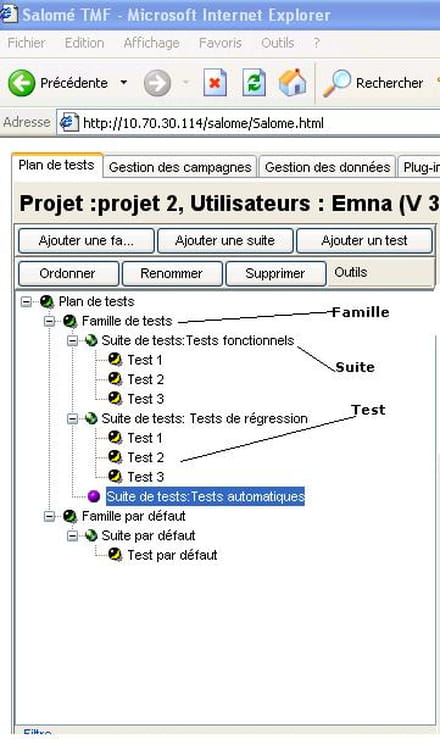
Task: Go to the home page icon
Action: (292, 82)
